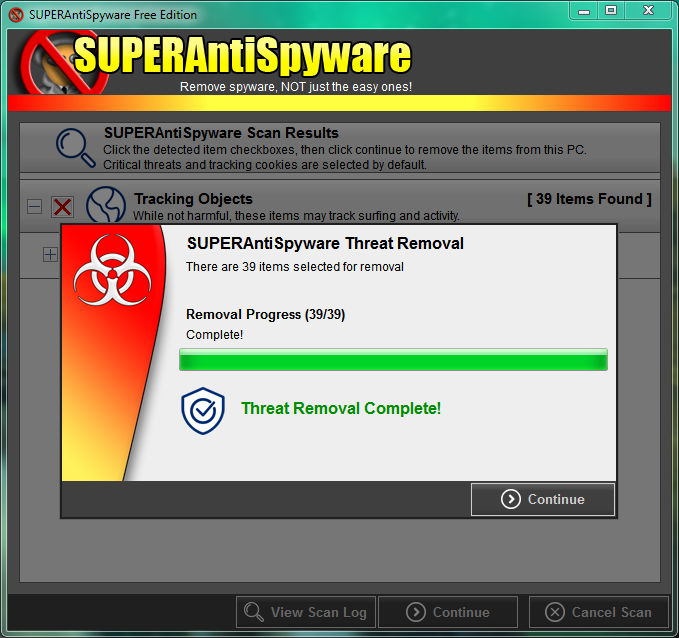Click the View Scan Log button
The height and width of the screenshot is (638, 679).
(306, 612)
